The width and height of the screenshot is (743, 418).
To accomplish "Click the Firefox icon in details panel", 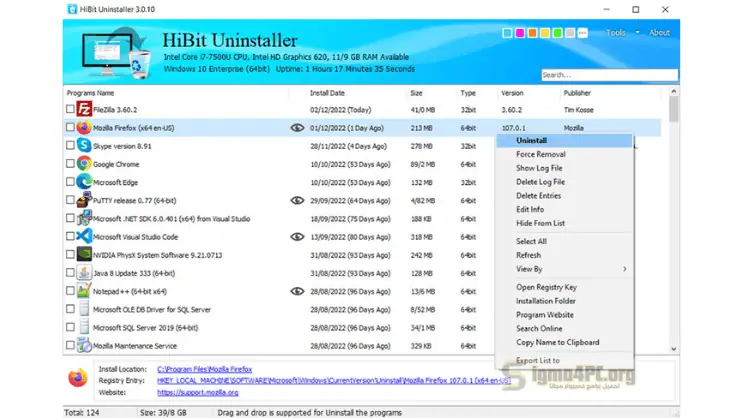I will (x=78, y=378).
